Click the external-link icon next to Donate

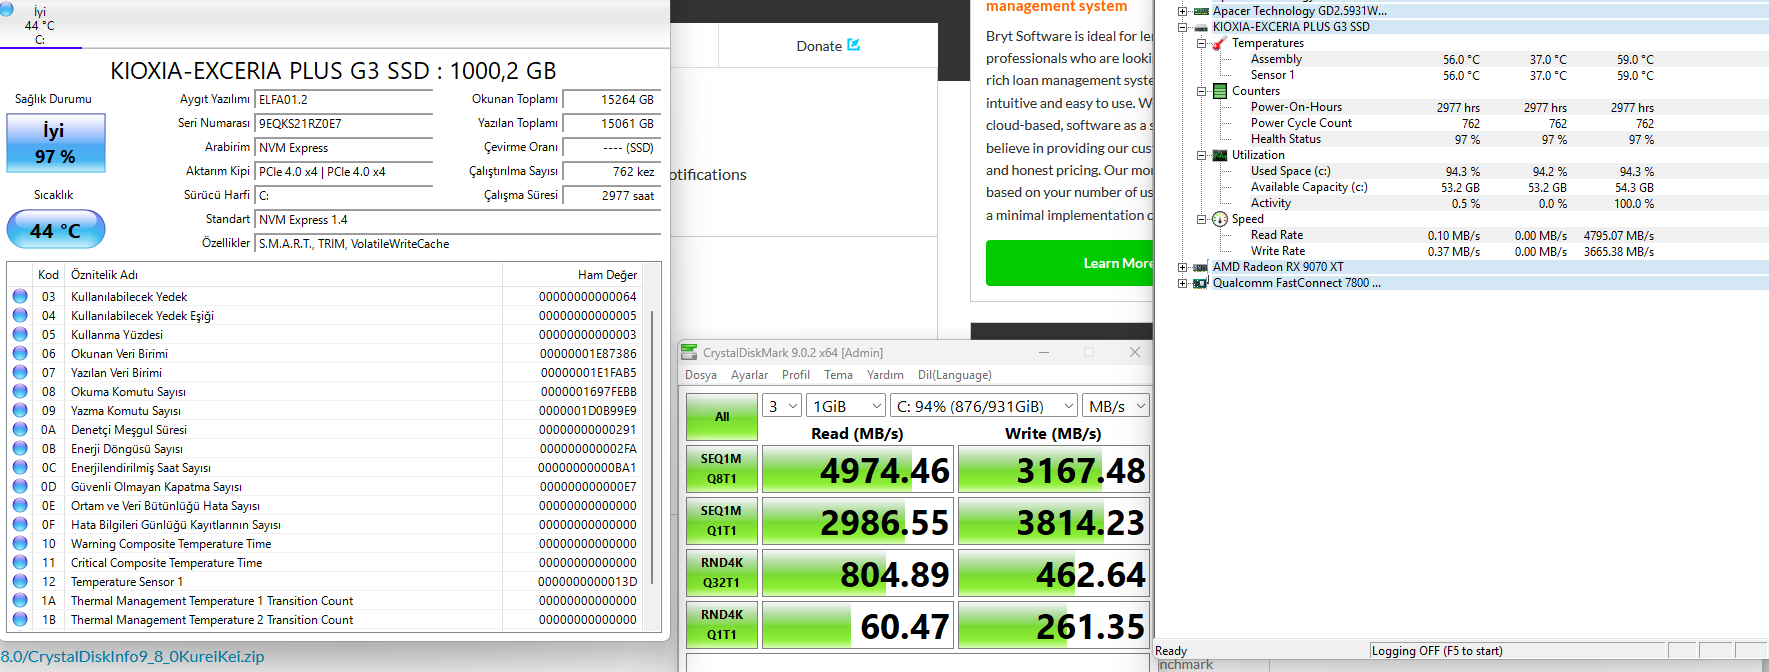coord(853,45)
